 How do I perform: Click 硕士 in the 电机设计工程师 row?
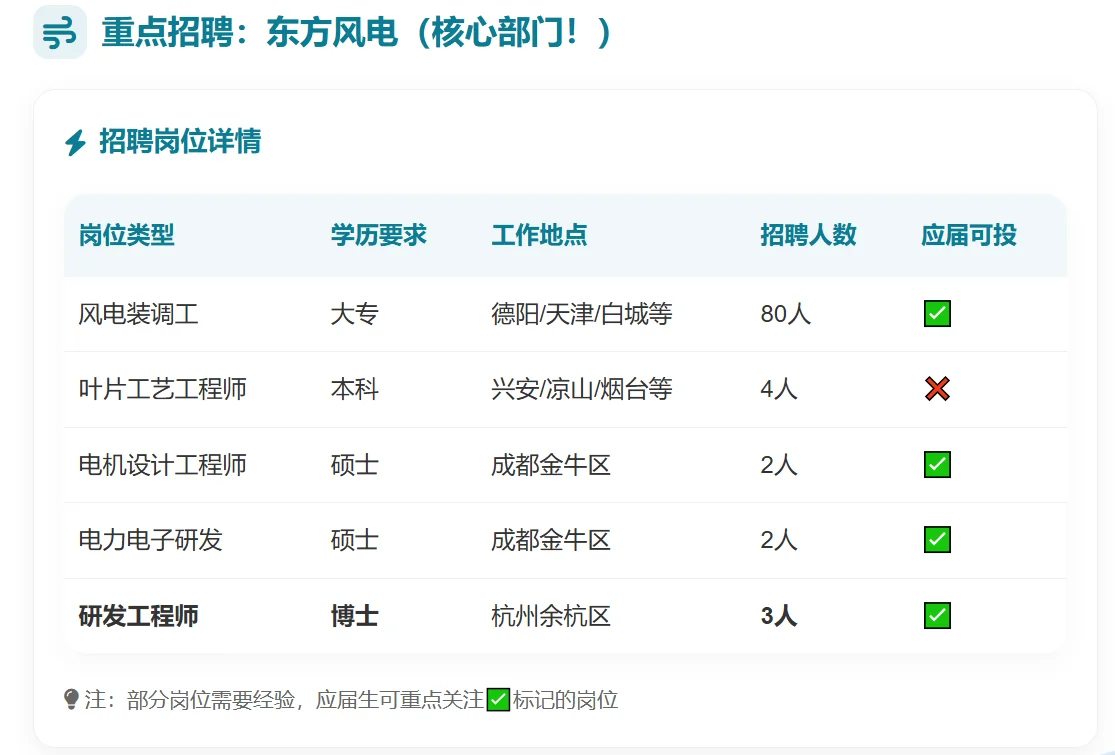(x=355, y=465)
